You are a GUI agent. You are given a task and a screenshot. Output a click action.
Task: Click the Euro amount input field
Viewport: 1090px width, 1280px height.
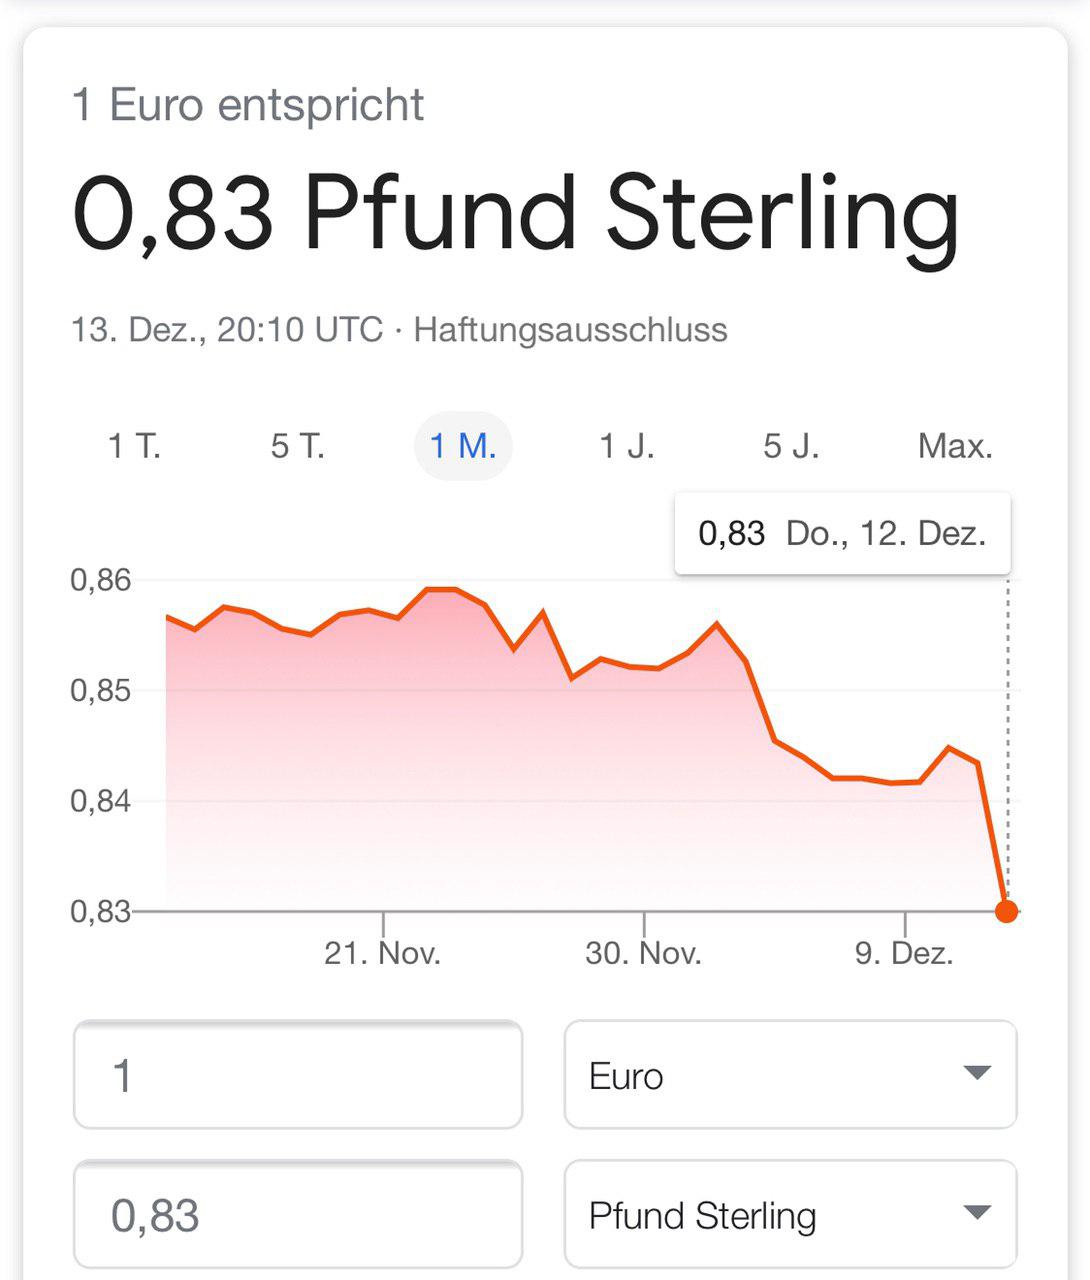[298, 1075]
